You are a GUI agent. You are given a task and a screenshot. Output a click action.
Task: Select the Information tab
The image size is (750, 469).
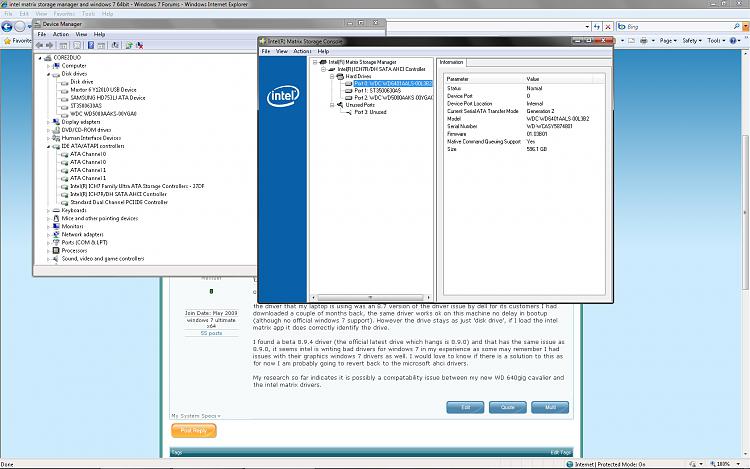451,62
